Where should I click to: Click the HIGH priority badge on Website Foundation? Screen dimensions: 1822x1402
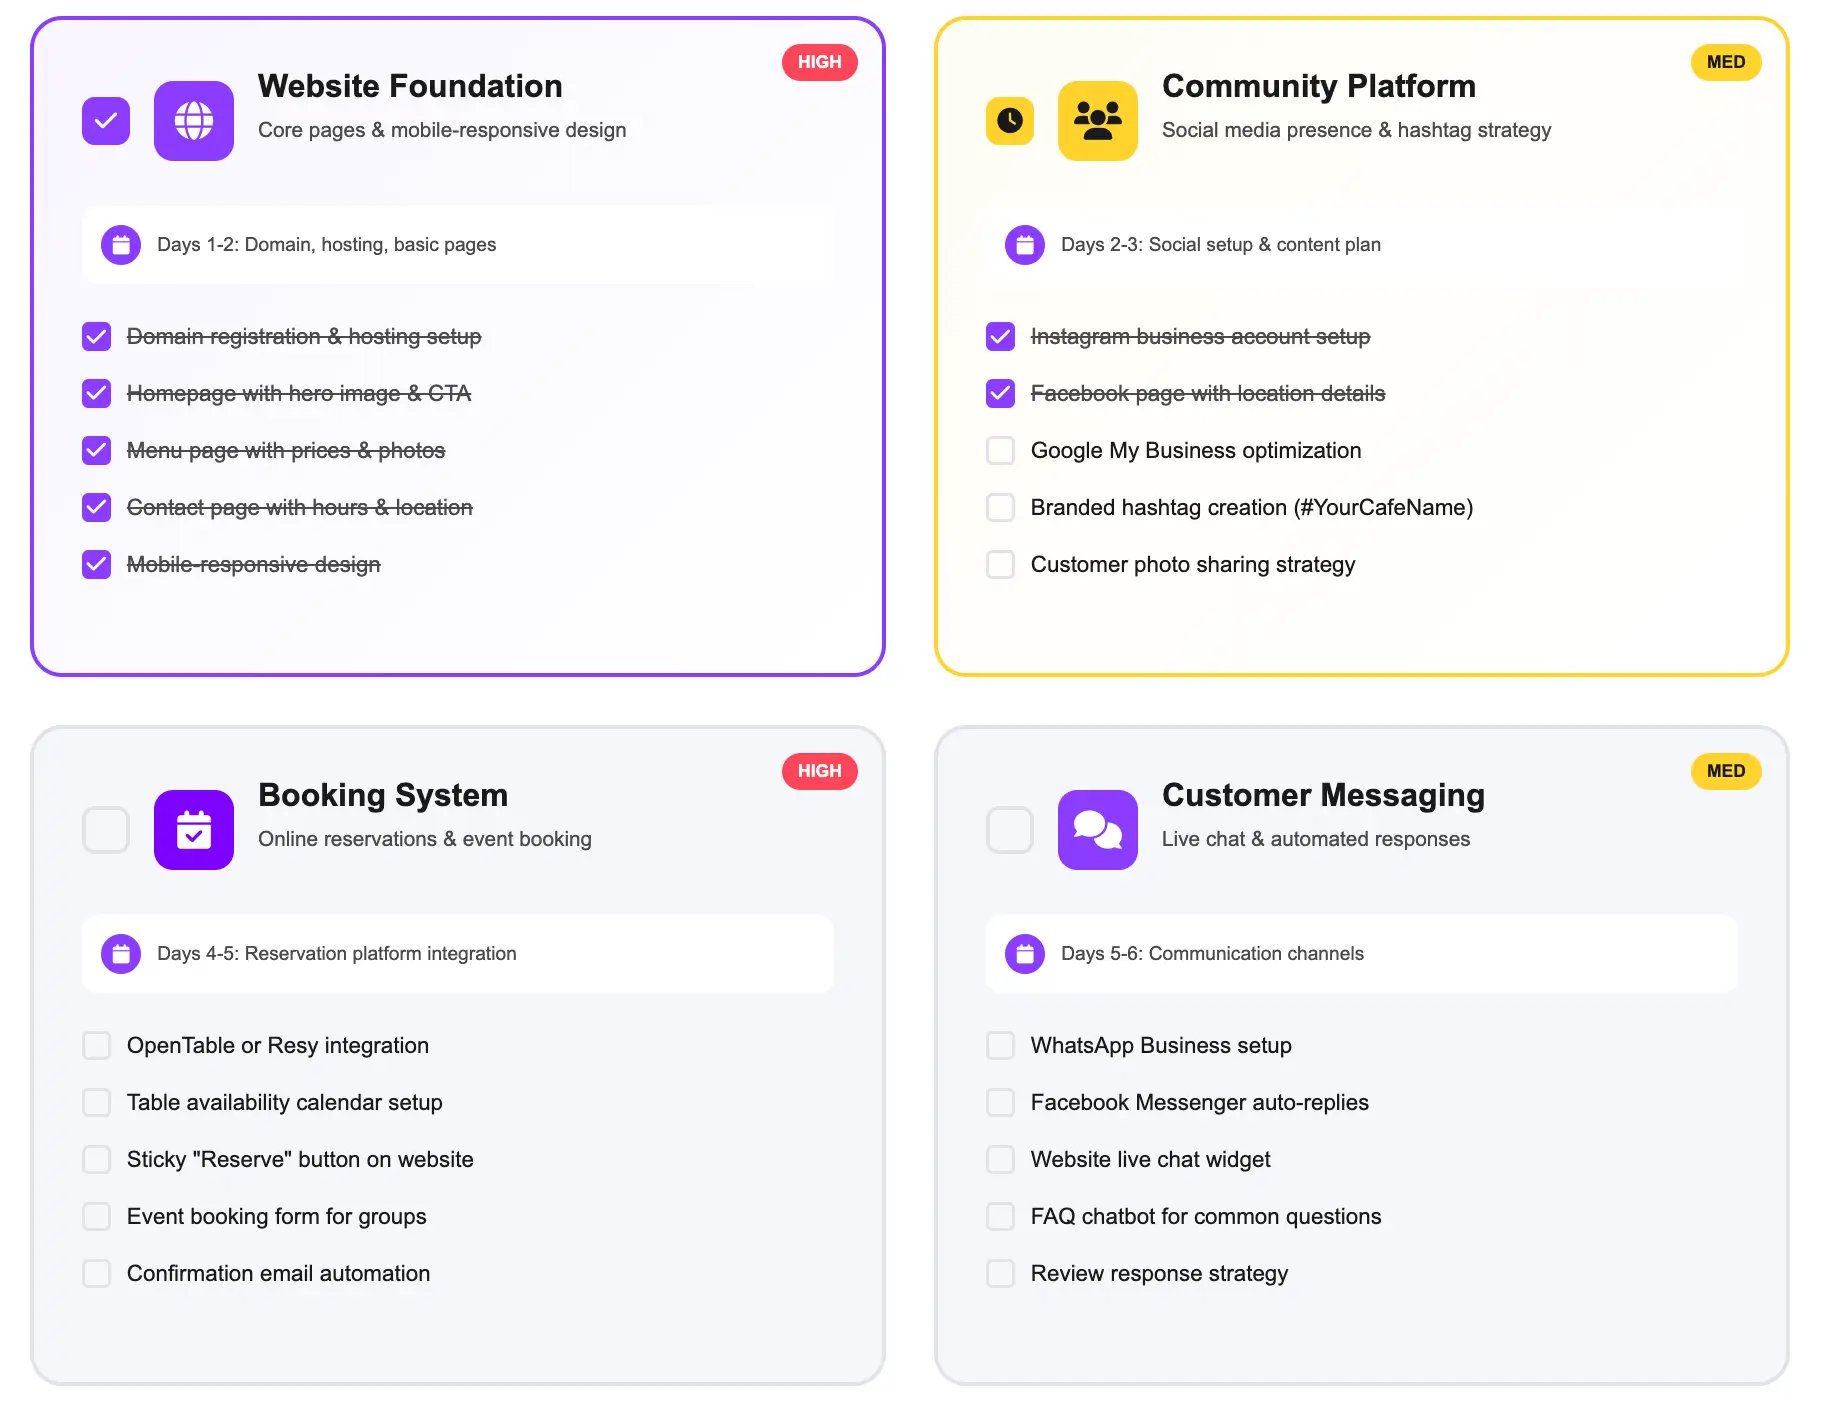click(820, 62)
